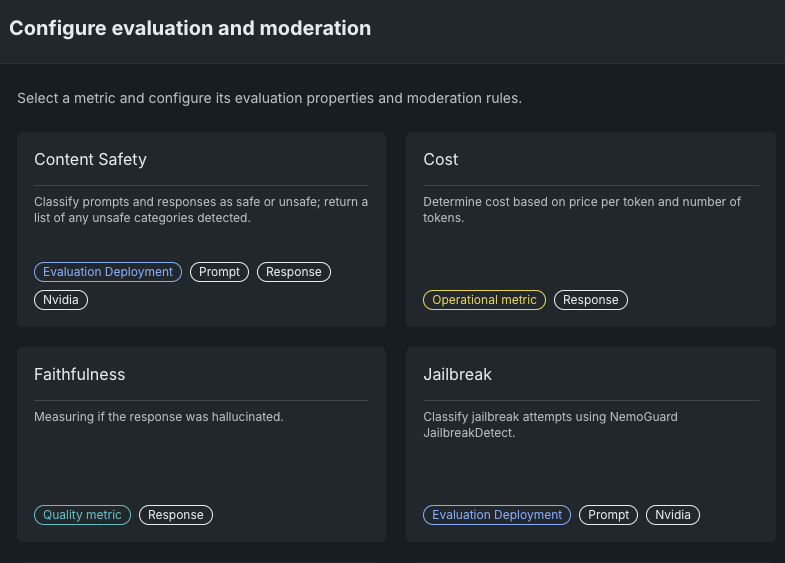Select the Content Safety metric card title
Viewport: 785px width, 563px height.
pos(90,159)
